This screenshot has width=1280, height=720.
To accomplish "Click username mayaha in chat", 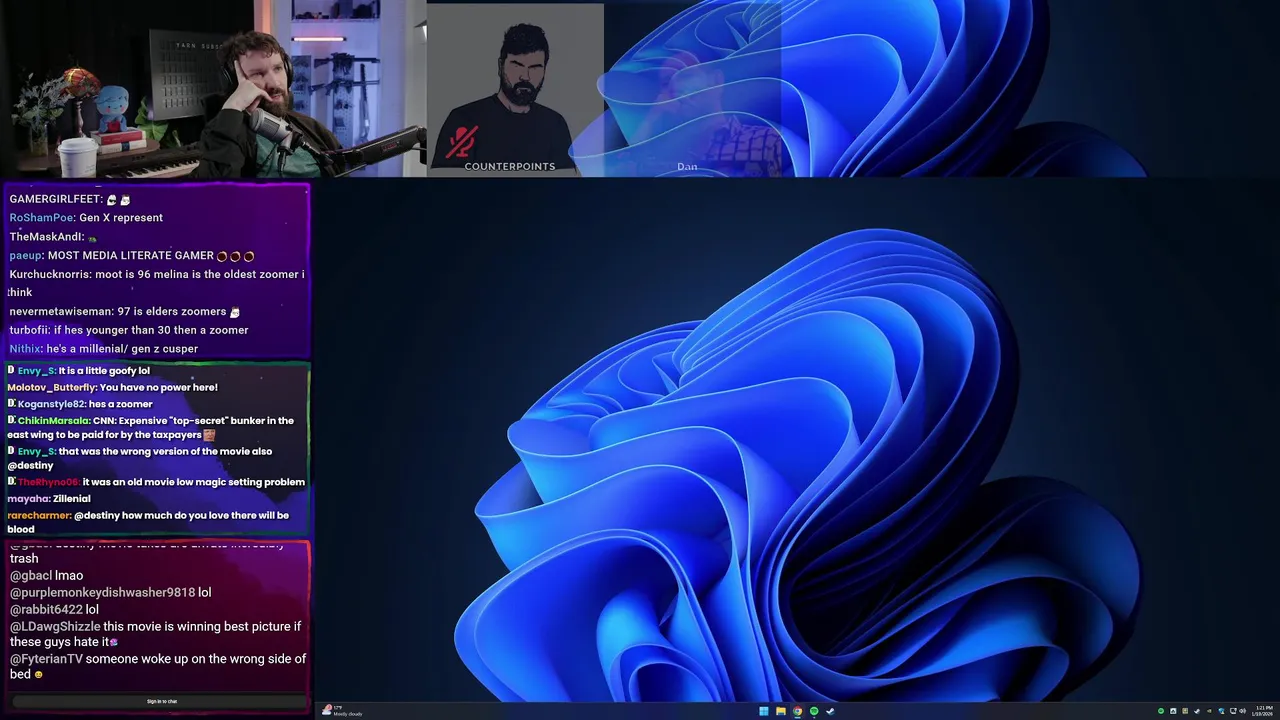I will point(29,498).
